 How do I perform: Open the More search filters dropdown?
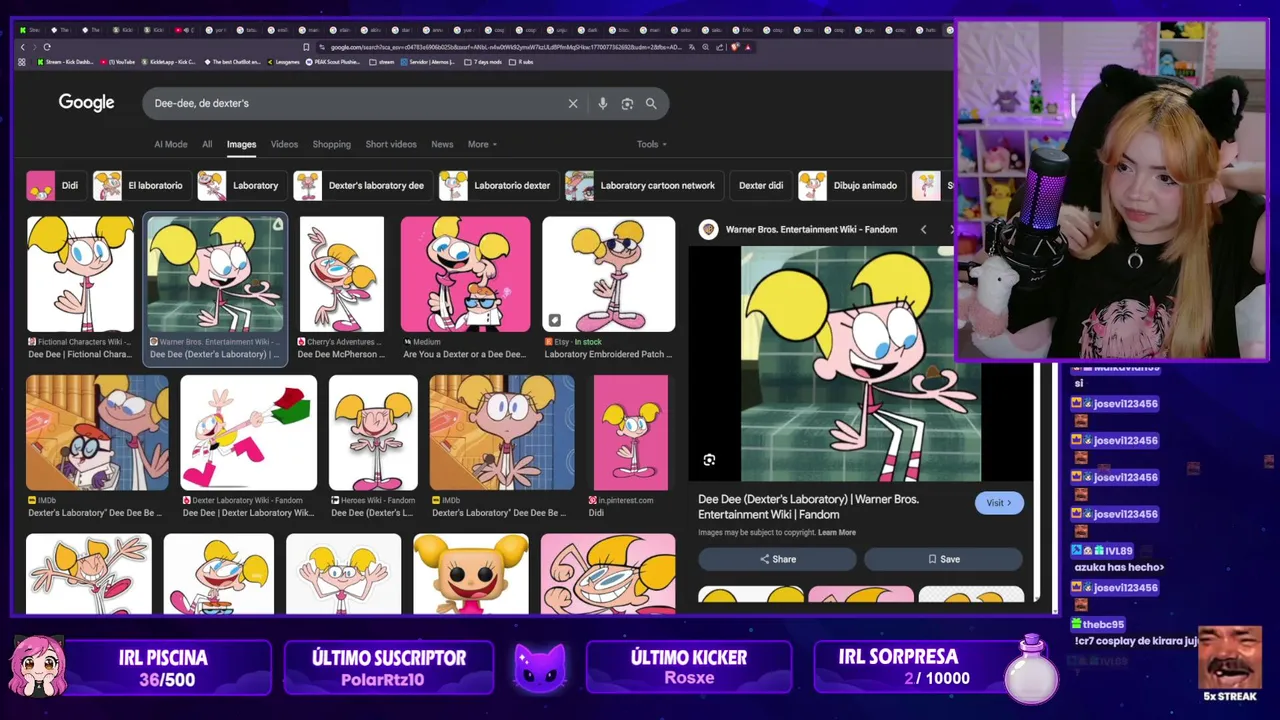(x=482, y=144)
